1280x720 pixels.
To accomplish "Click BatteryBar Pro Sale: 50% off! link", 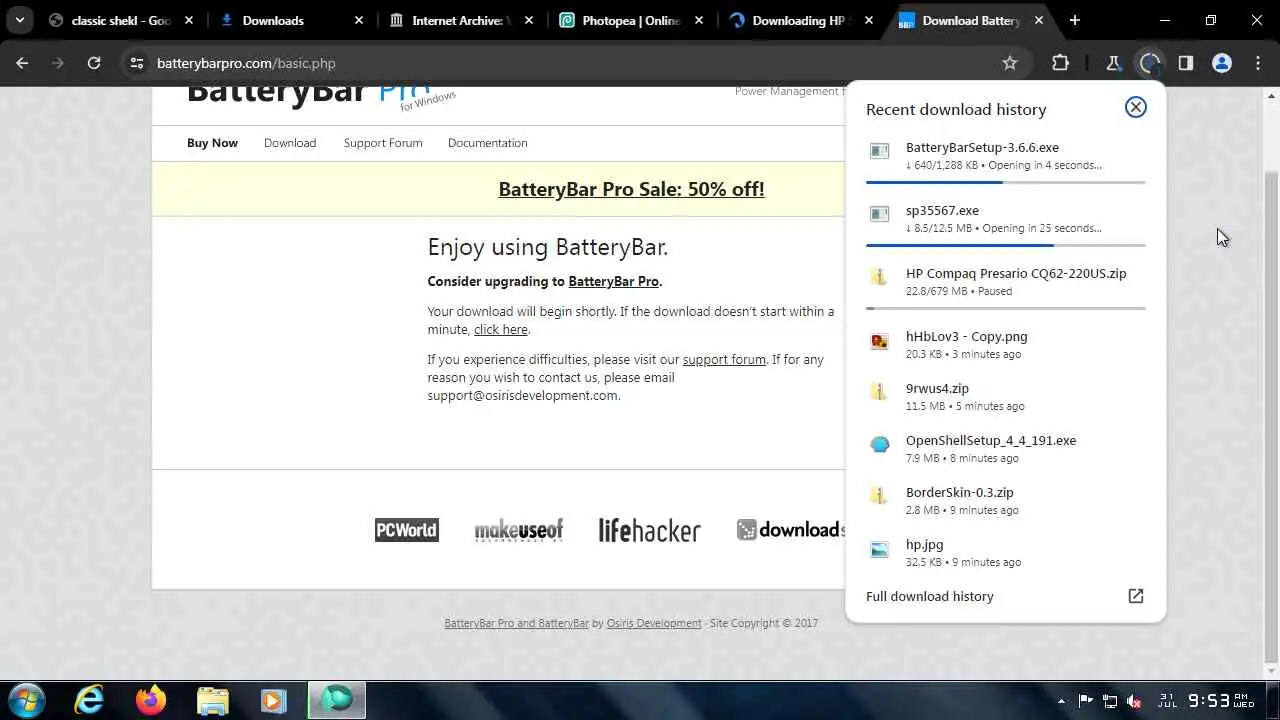I will [x=631, y=189].
